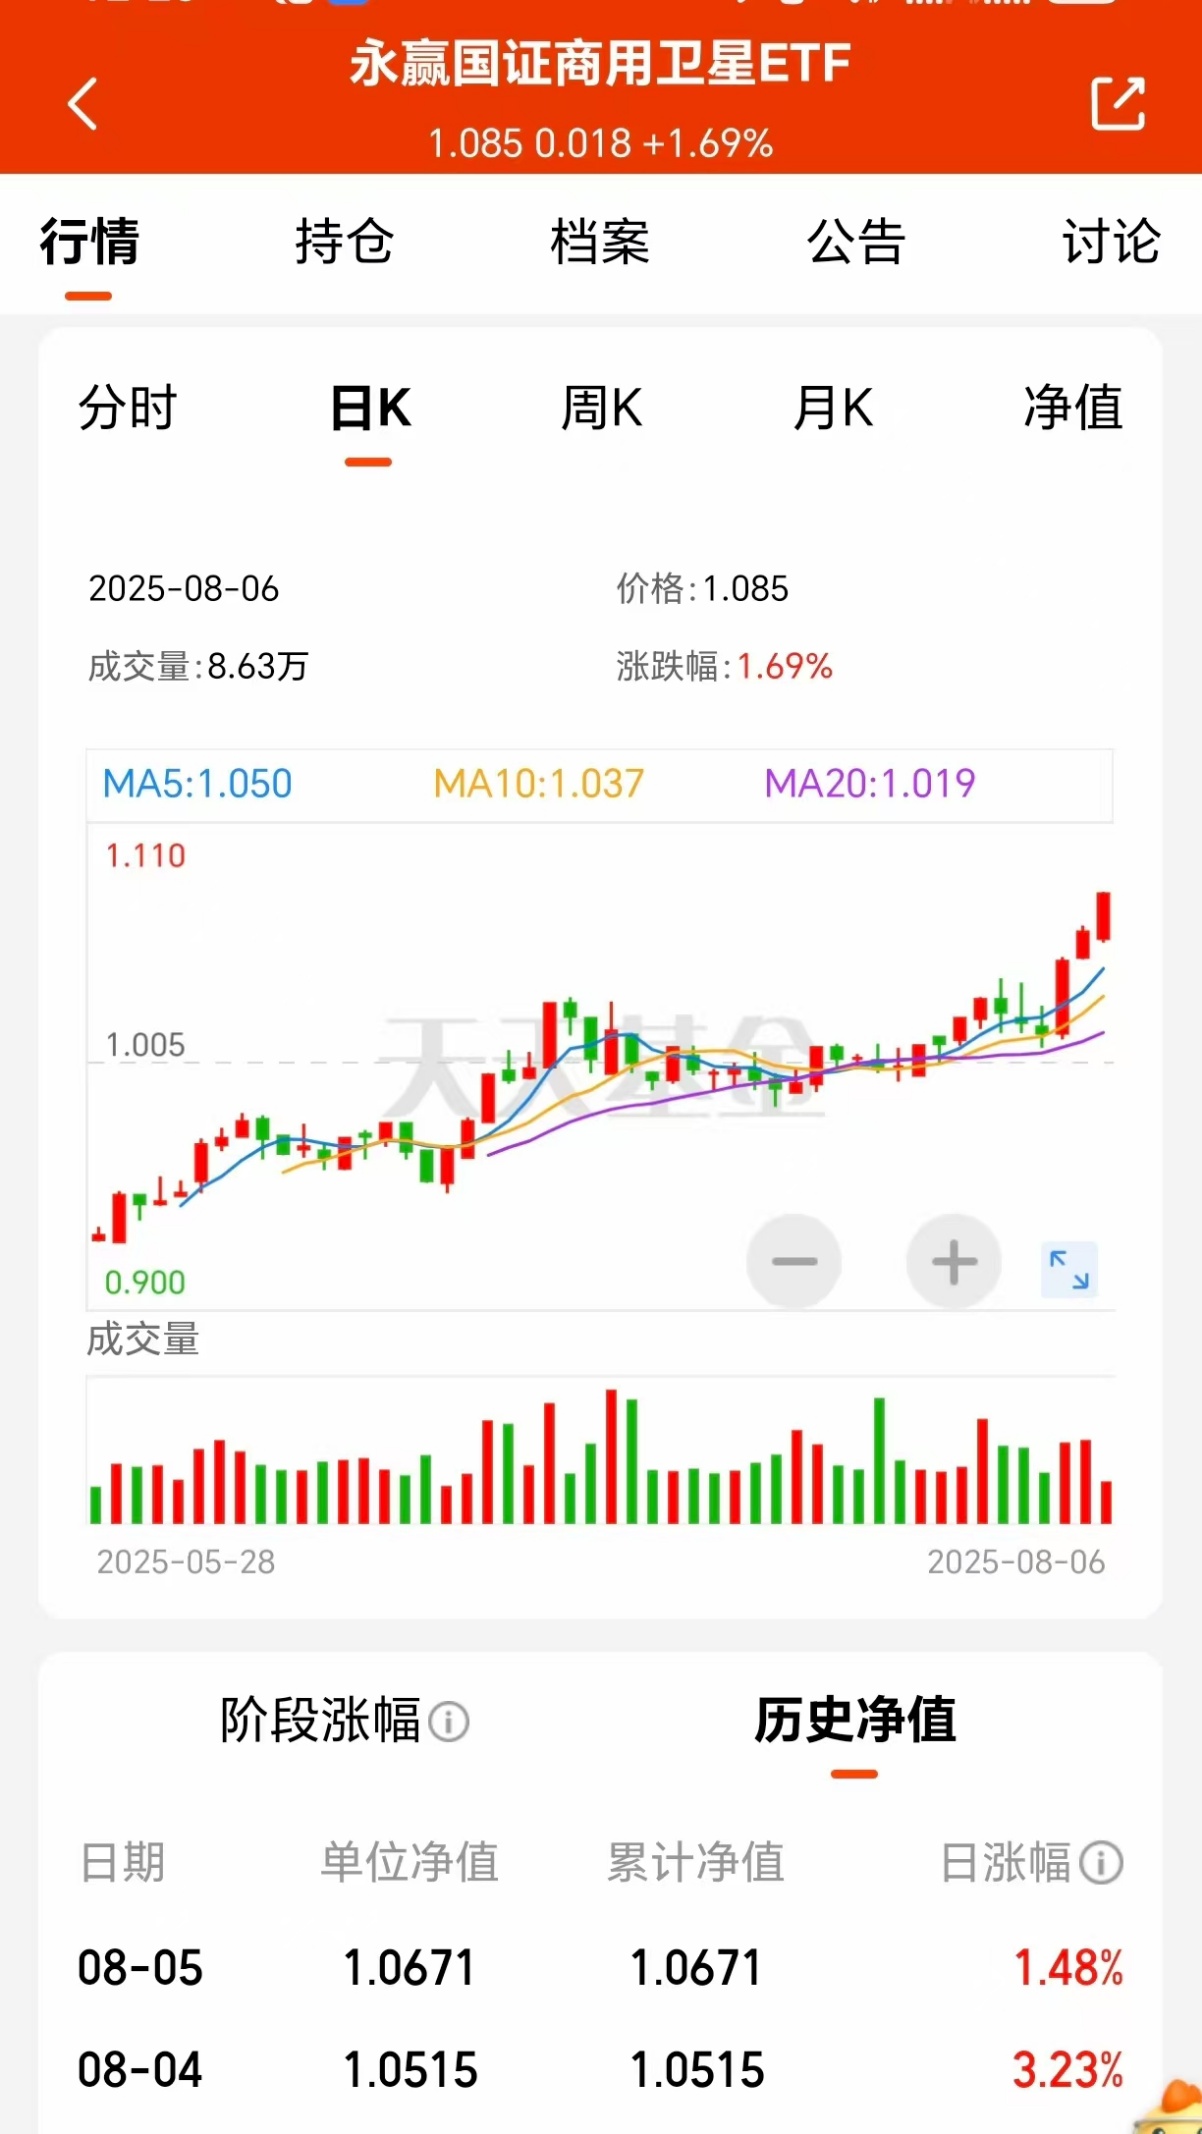Select 净值 chart view

[1073, 408]
